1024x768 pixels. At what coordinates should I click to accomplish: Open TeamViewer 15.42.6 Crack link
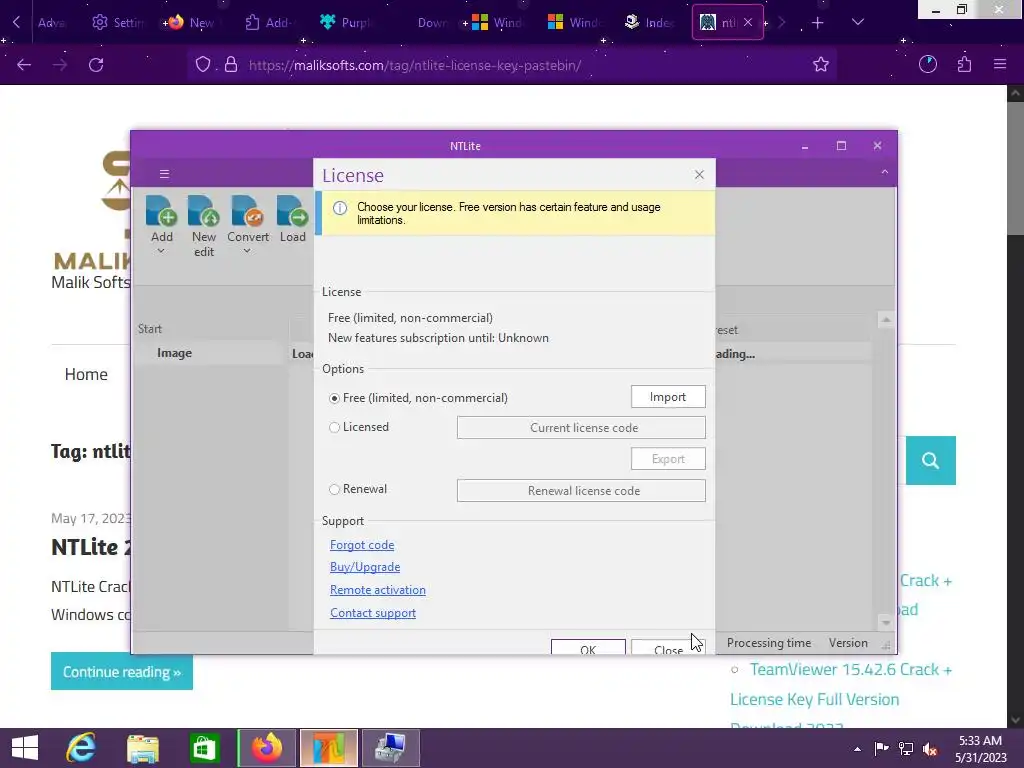[x=850, y=669]
